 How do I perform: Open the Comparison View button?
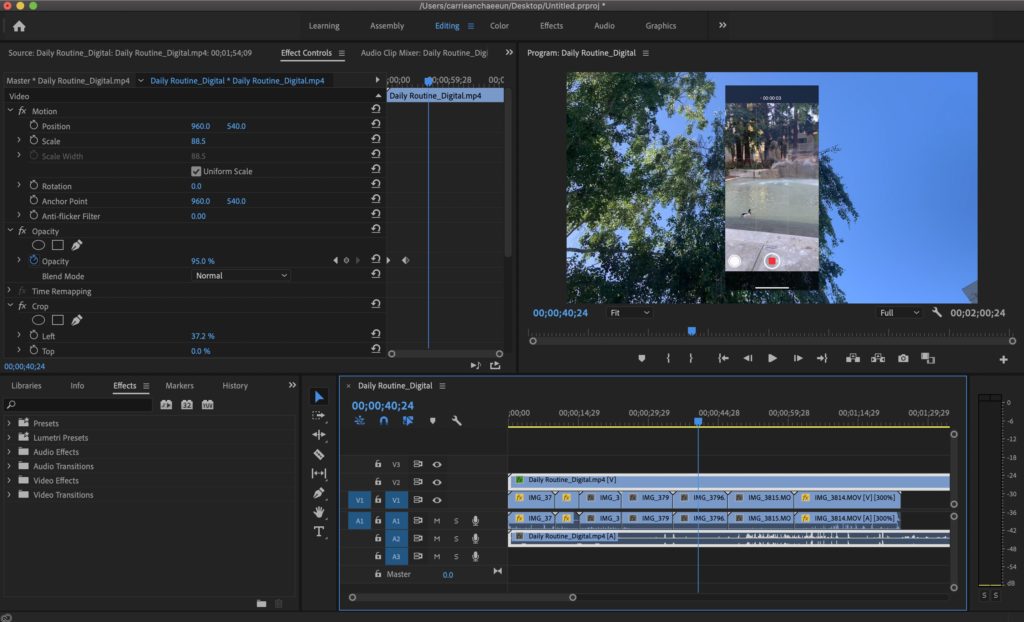pos(928,358)
